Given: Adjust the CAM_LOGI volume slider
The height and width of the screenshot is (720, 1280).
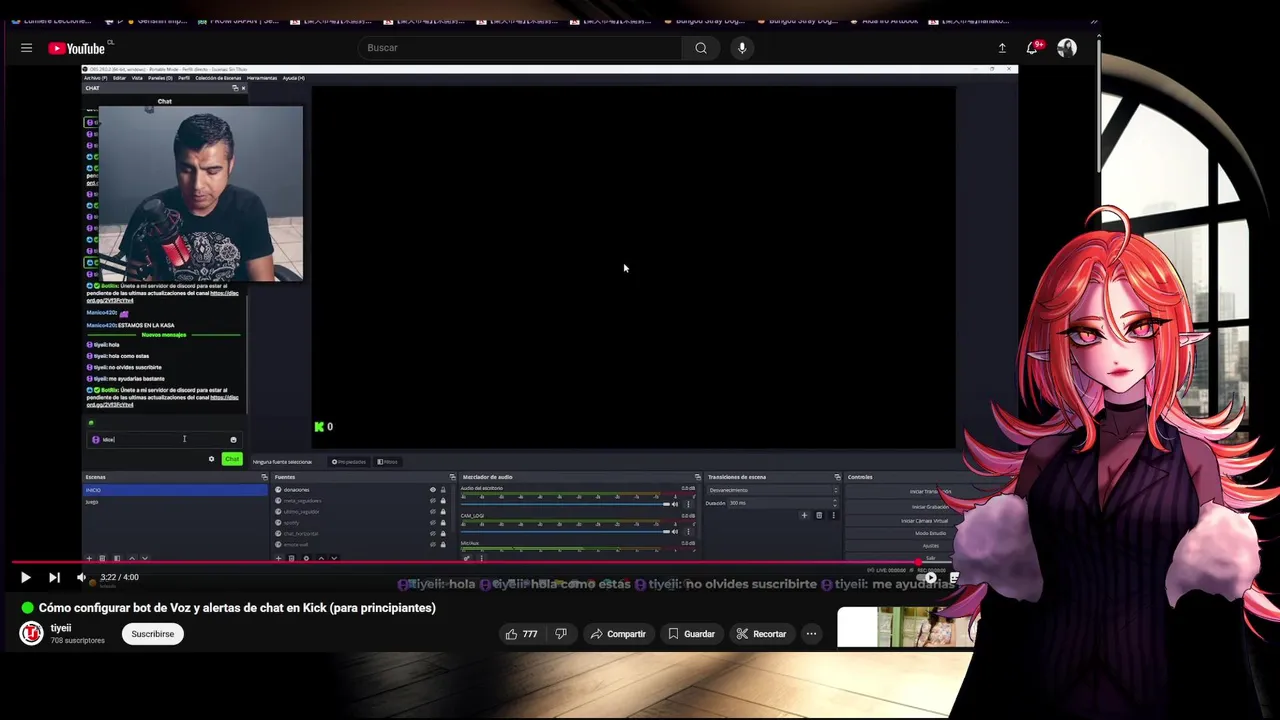Looking at the screenshot, I should (x=565, y=532).
